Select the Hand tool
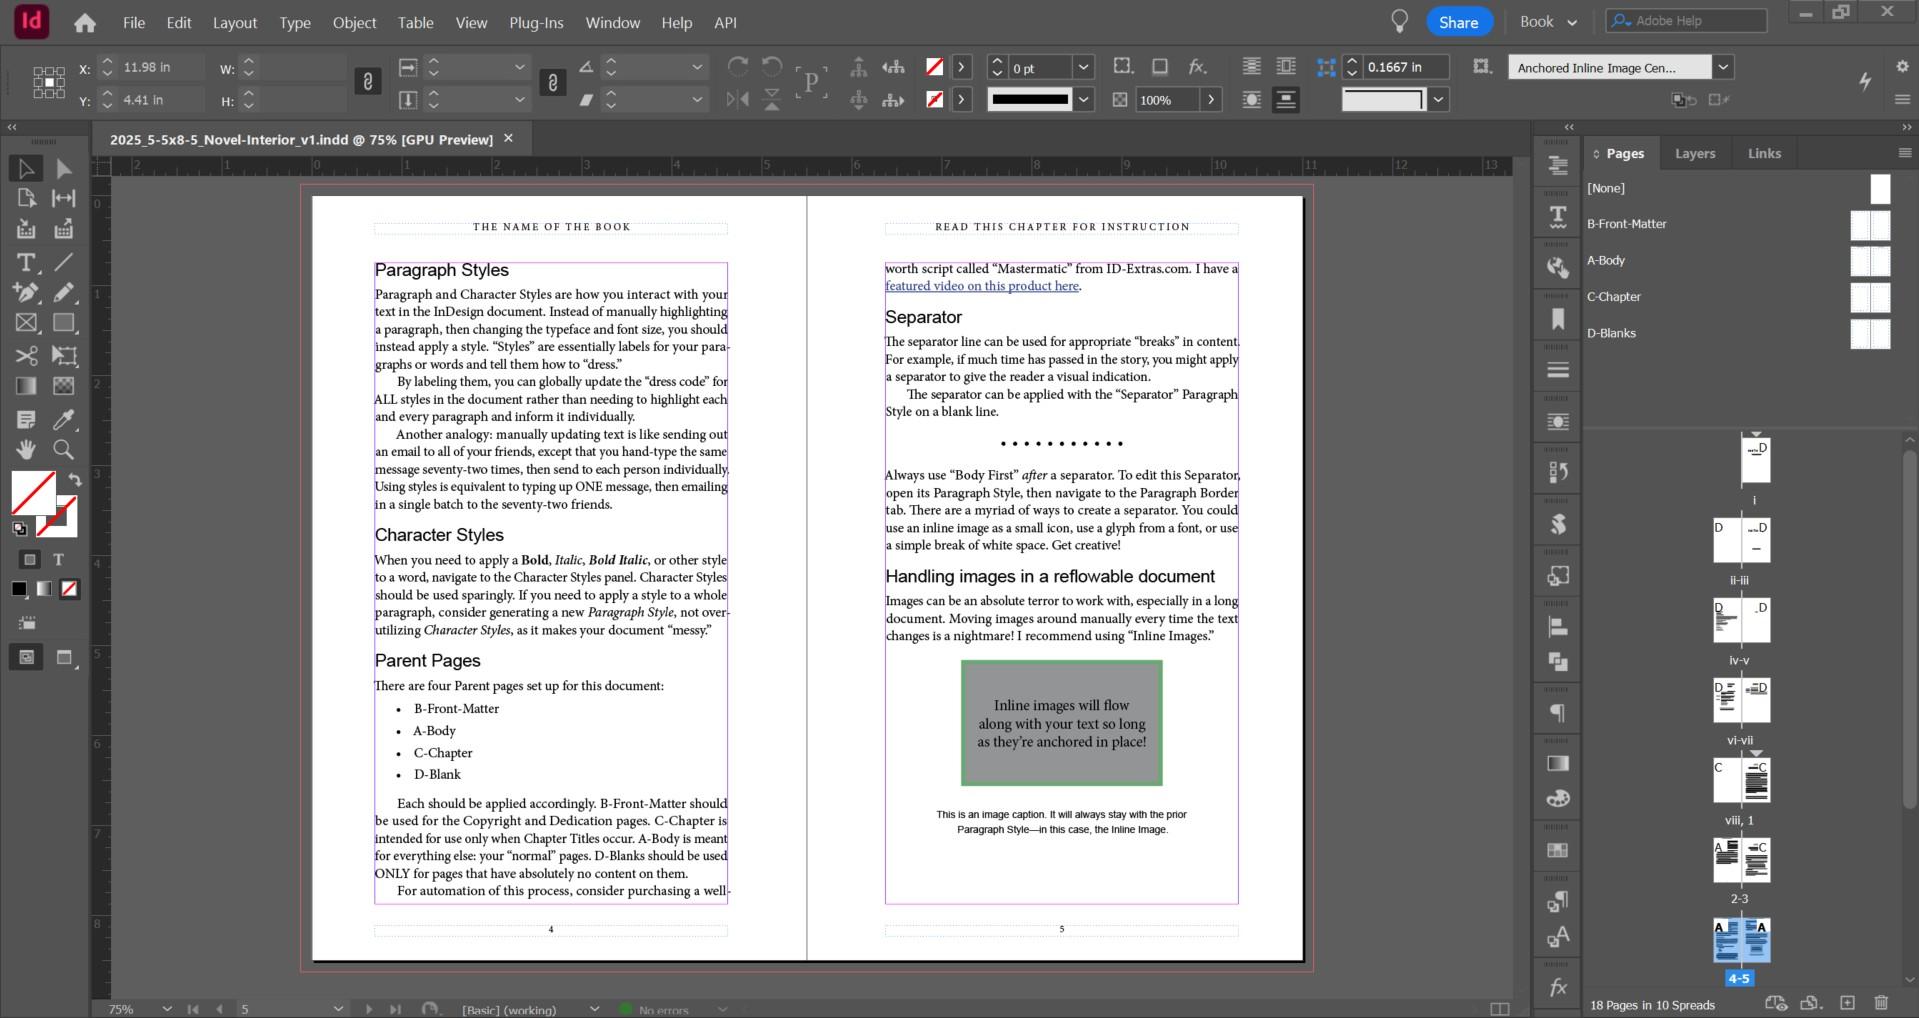This screenshot has height=1018, width=1919. [x=26, y=450]
